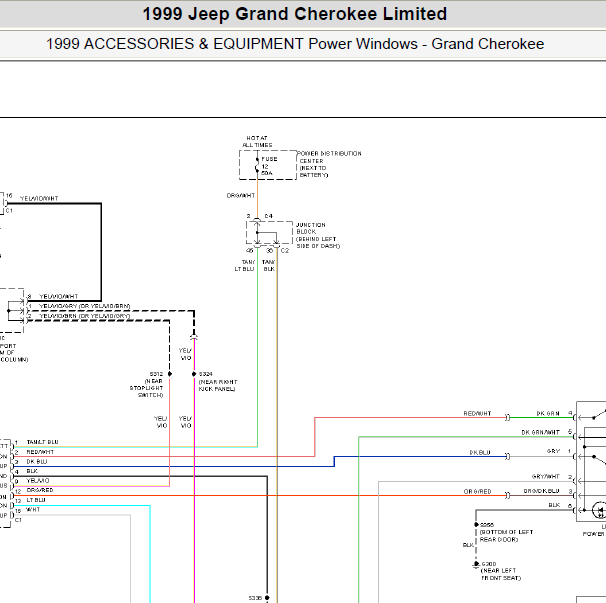The image size is (606, 603).
Task: Click the "LT BLU" wire label
Action: click(x=36, y=500)
